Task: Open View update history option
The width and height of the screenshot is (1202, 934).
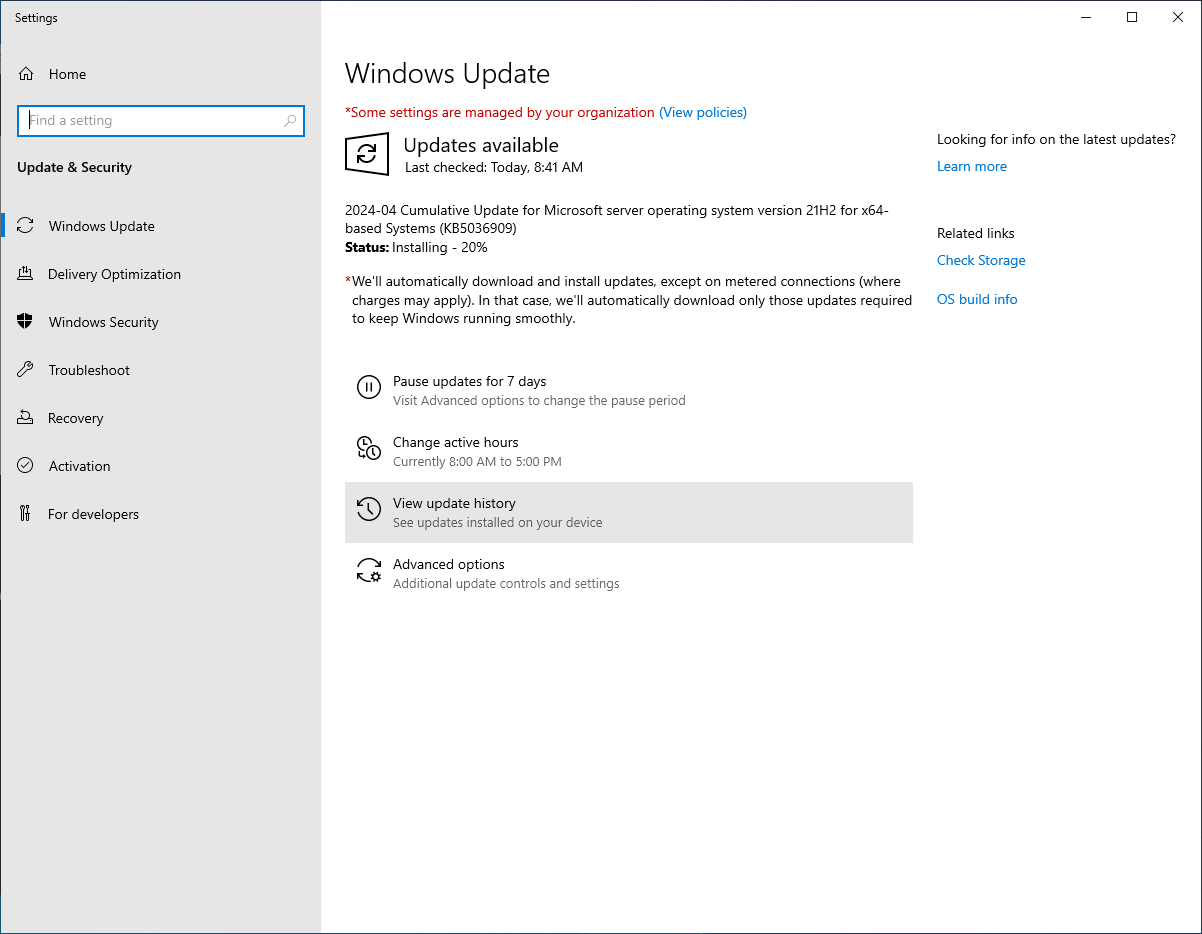Action: (629, 512)
